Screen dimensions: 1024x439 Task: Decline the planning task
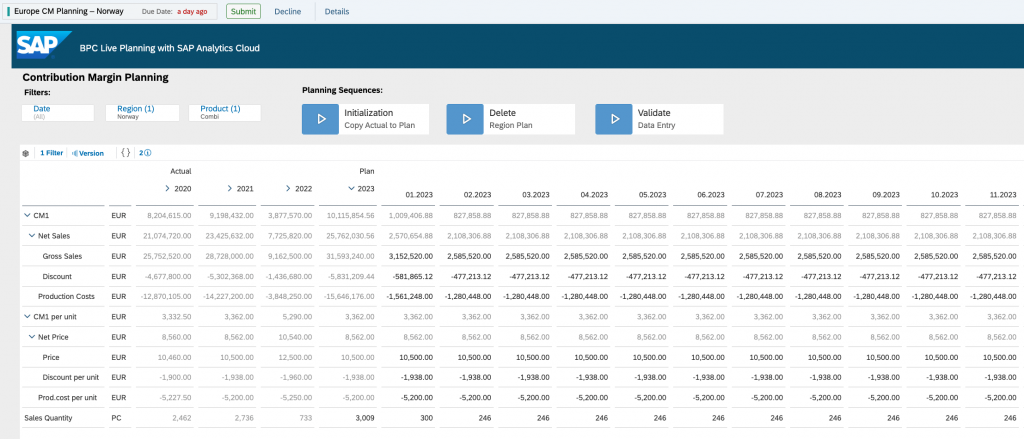coord(287,11)
